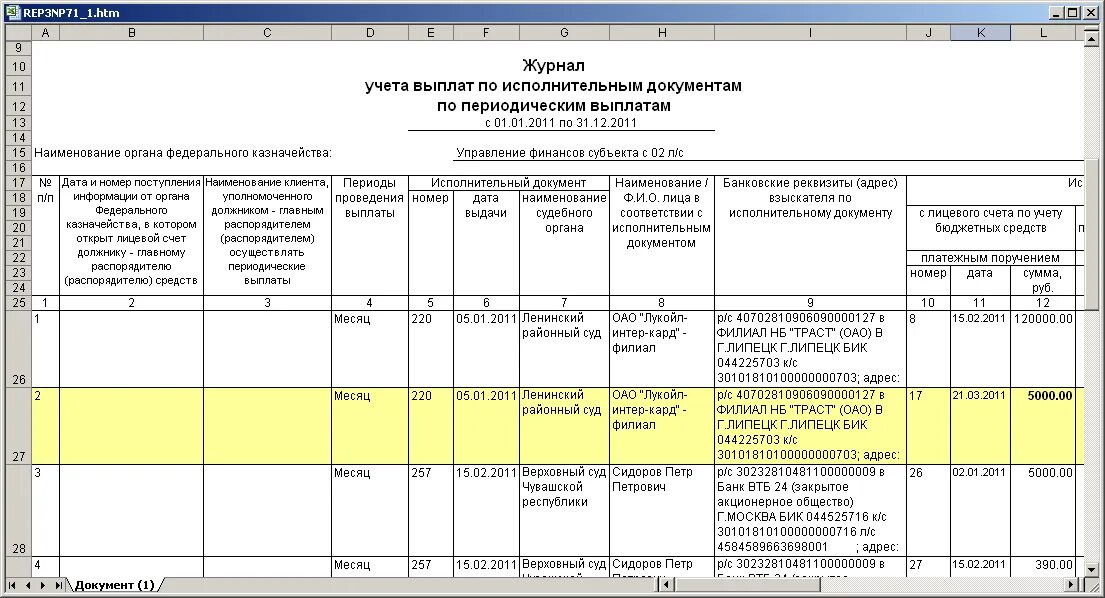Select row 27 header
The width and height of the screenshot is (1105, 598).
click(x=18, y=426)
